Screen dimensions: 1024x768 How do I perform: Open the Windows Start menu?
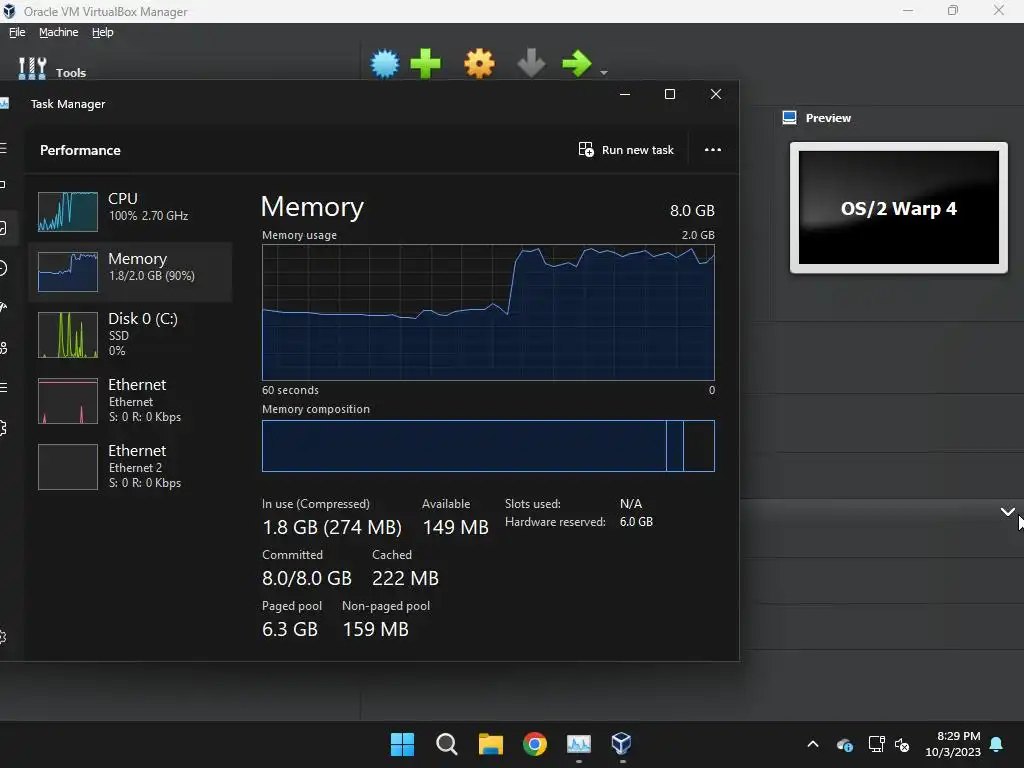point(402,744)
